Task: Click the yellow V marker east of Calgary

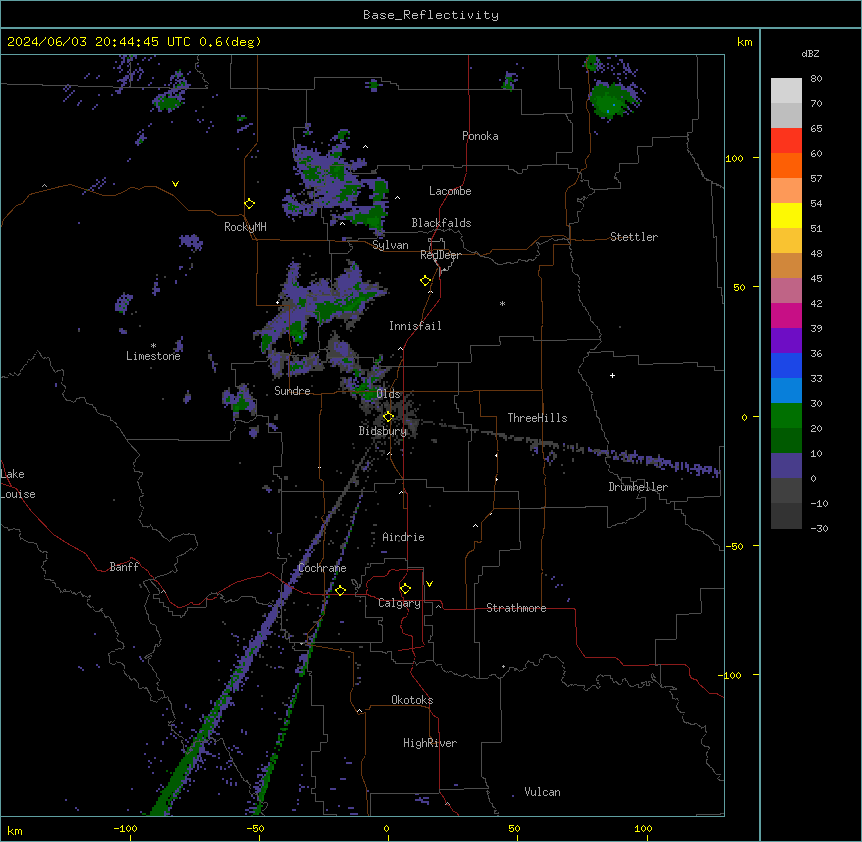Action: [x=429, y=584]
